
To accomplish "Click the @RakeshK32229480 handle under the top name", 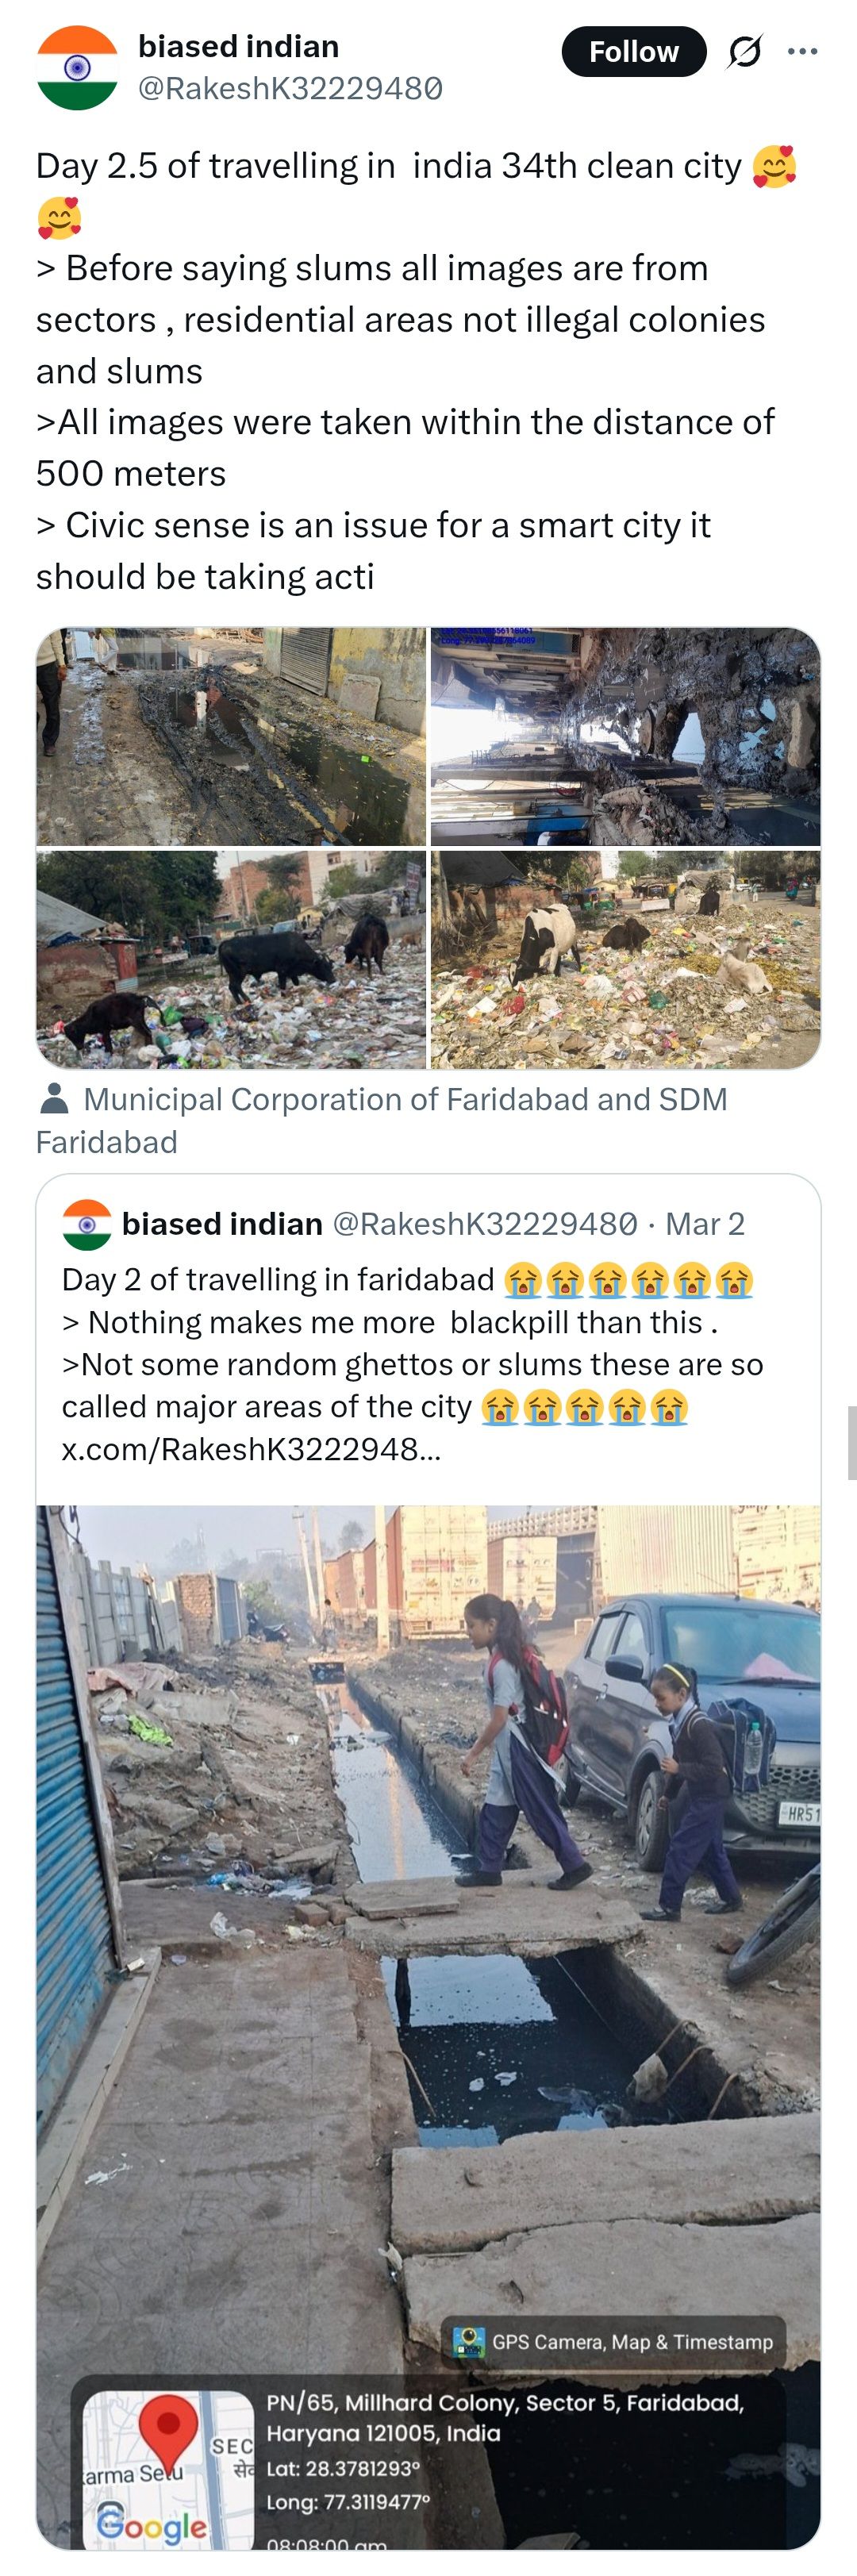I will (290, 89).
